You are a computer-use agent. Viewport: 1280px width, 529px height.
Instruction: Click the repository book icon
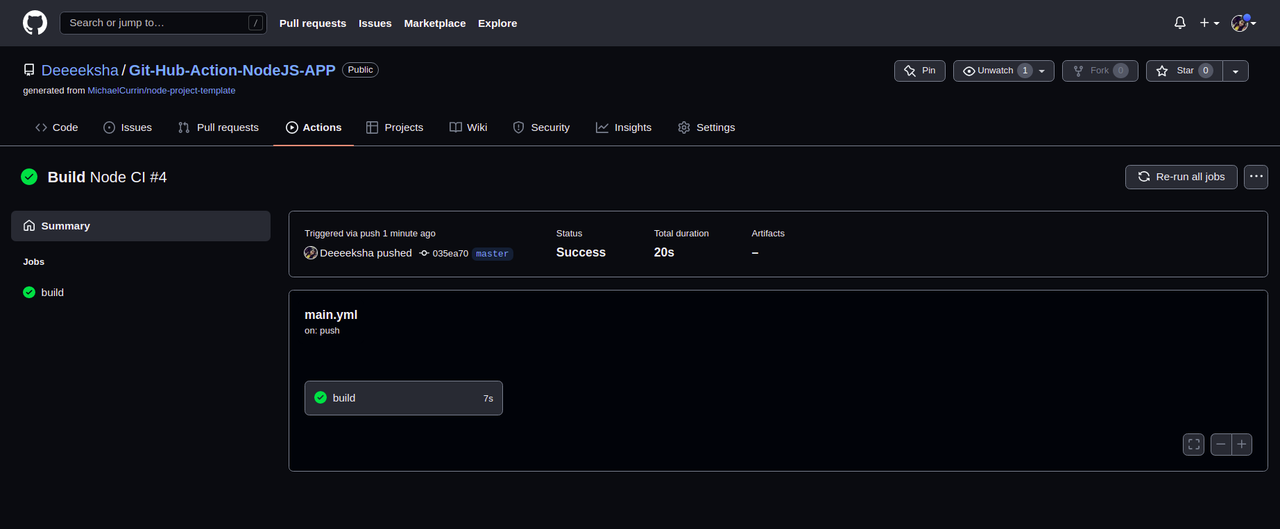point(30,71)
